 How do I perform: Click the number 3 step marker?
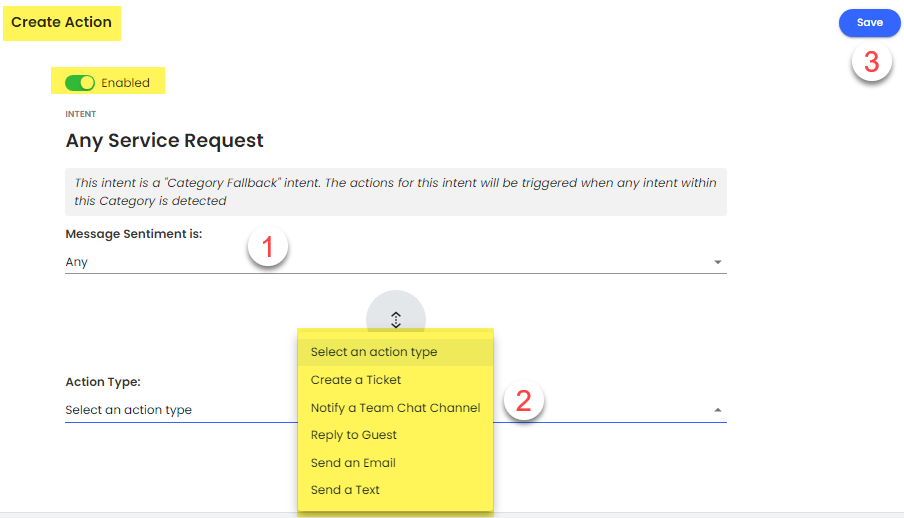tap(871, 62)
